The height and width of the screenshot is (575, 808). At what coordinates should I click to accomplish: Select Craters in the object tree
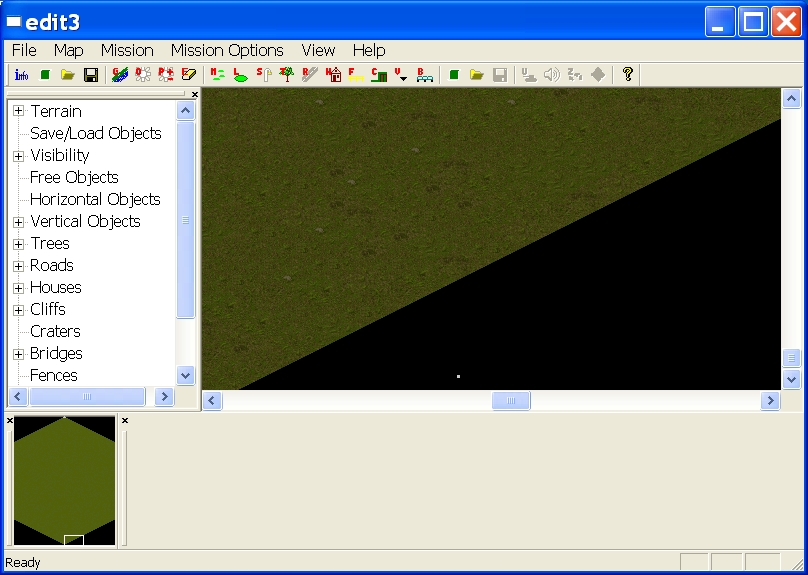55,331
